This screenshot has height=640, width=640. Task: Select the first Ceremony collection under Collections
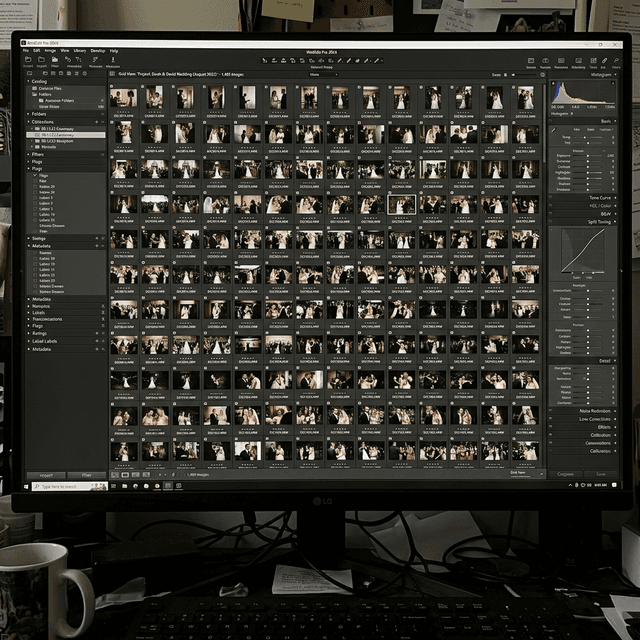[66, 129]
